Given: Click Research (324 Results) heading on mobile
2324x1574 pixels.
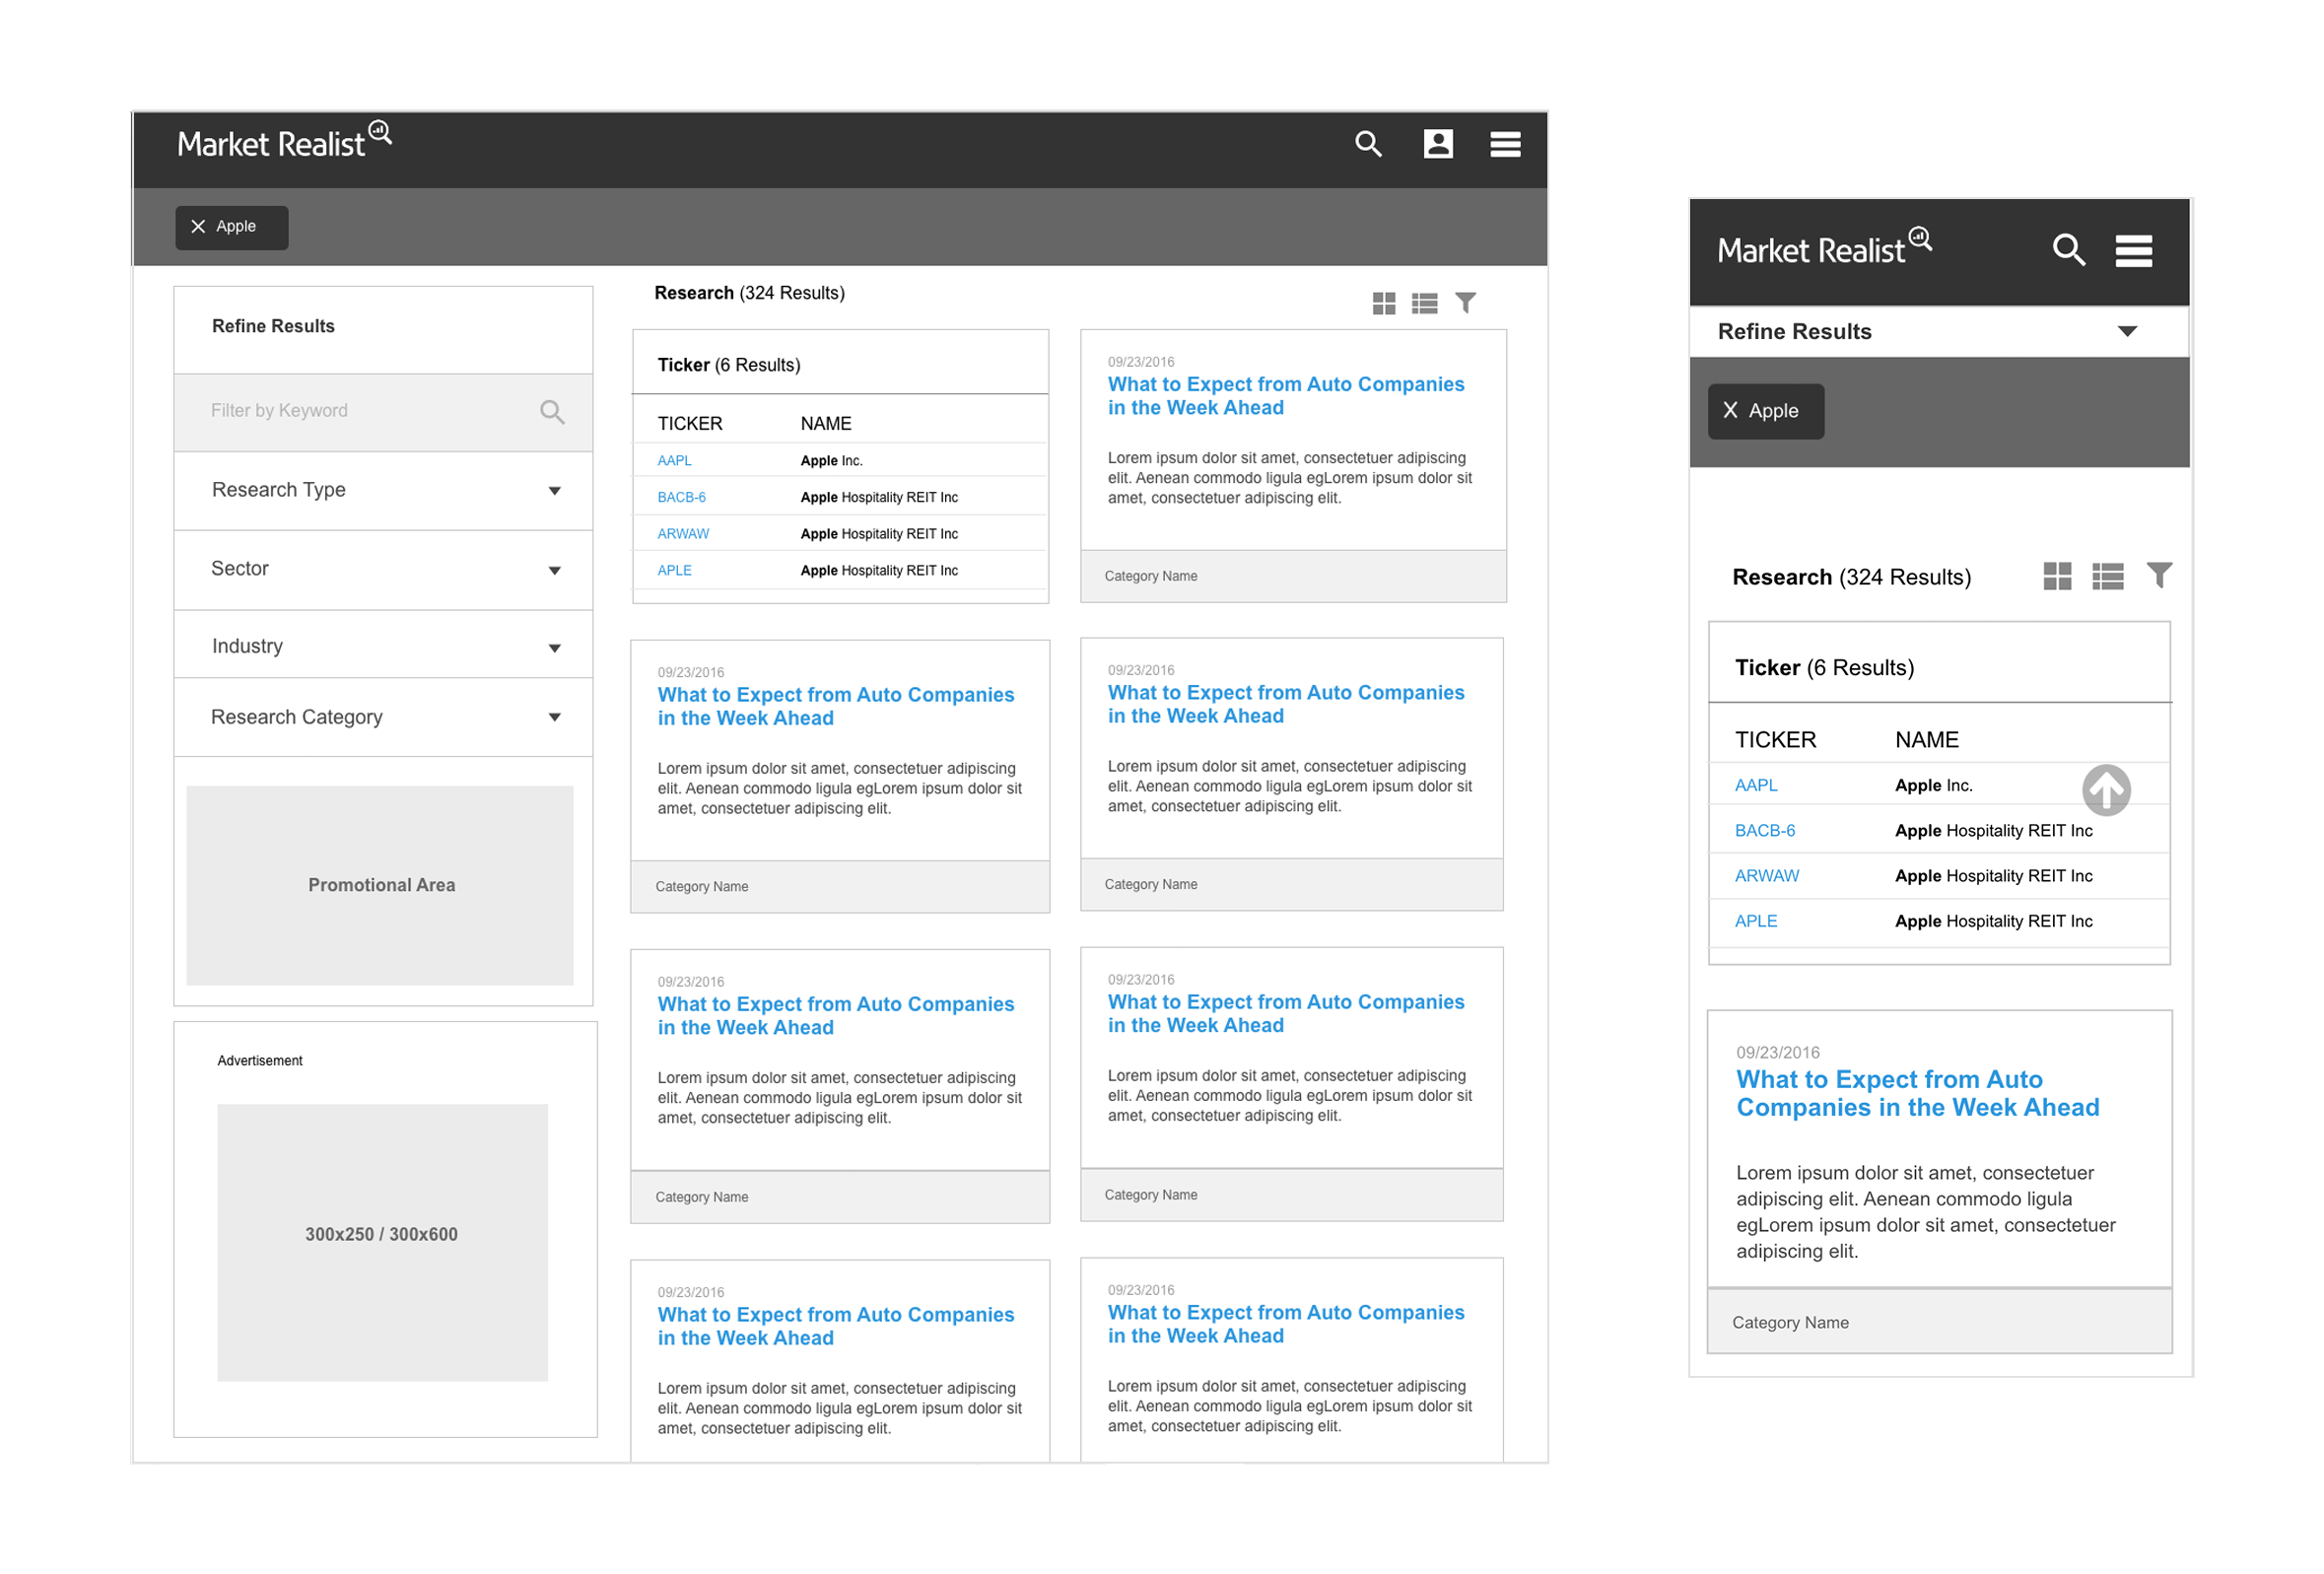Looking at the screenshot, I should [1851, 577].
